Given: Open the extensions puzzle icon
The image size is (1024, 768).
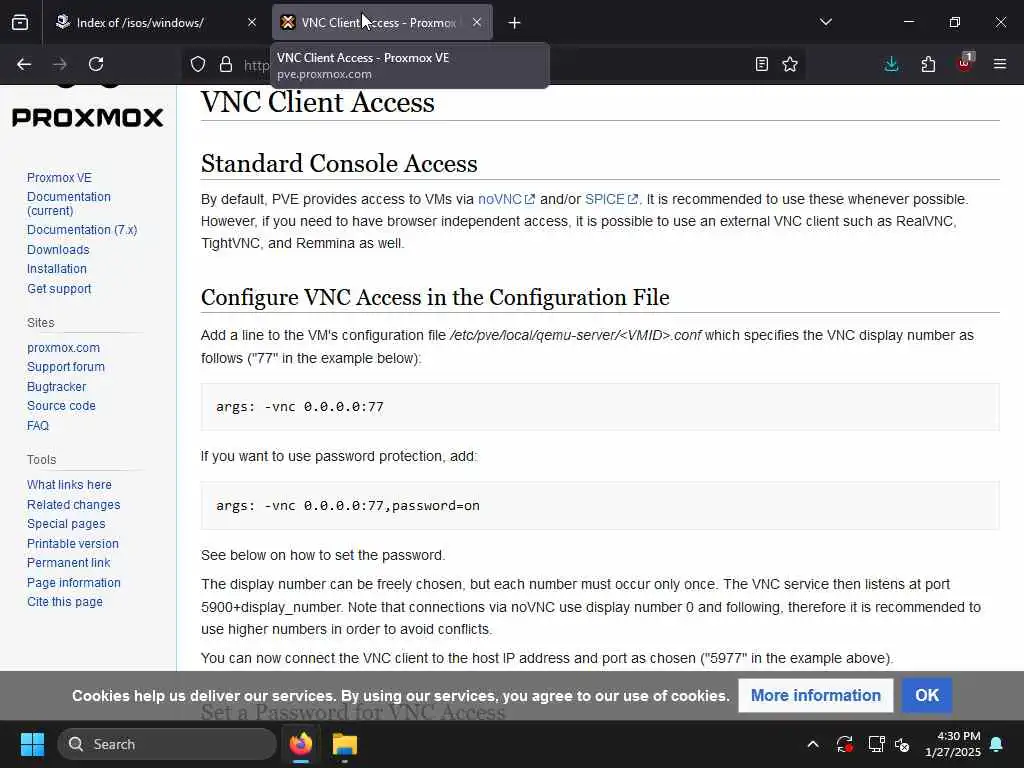Looking at the screenshot, I should tap(928, 64).
